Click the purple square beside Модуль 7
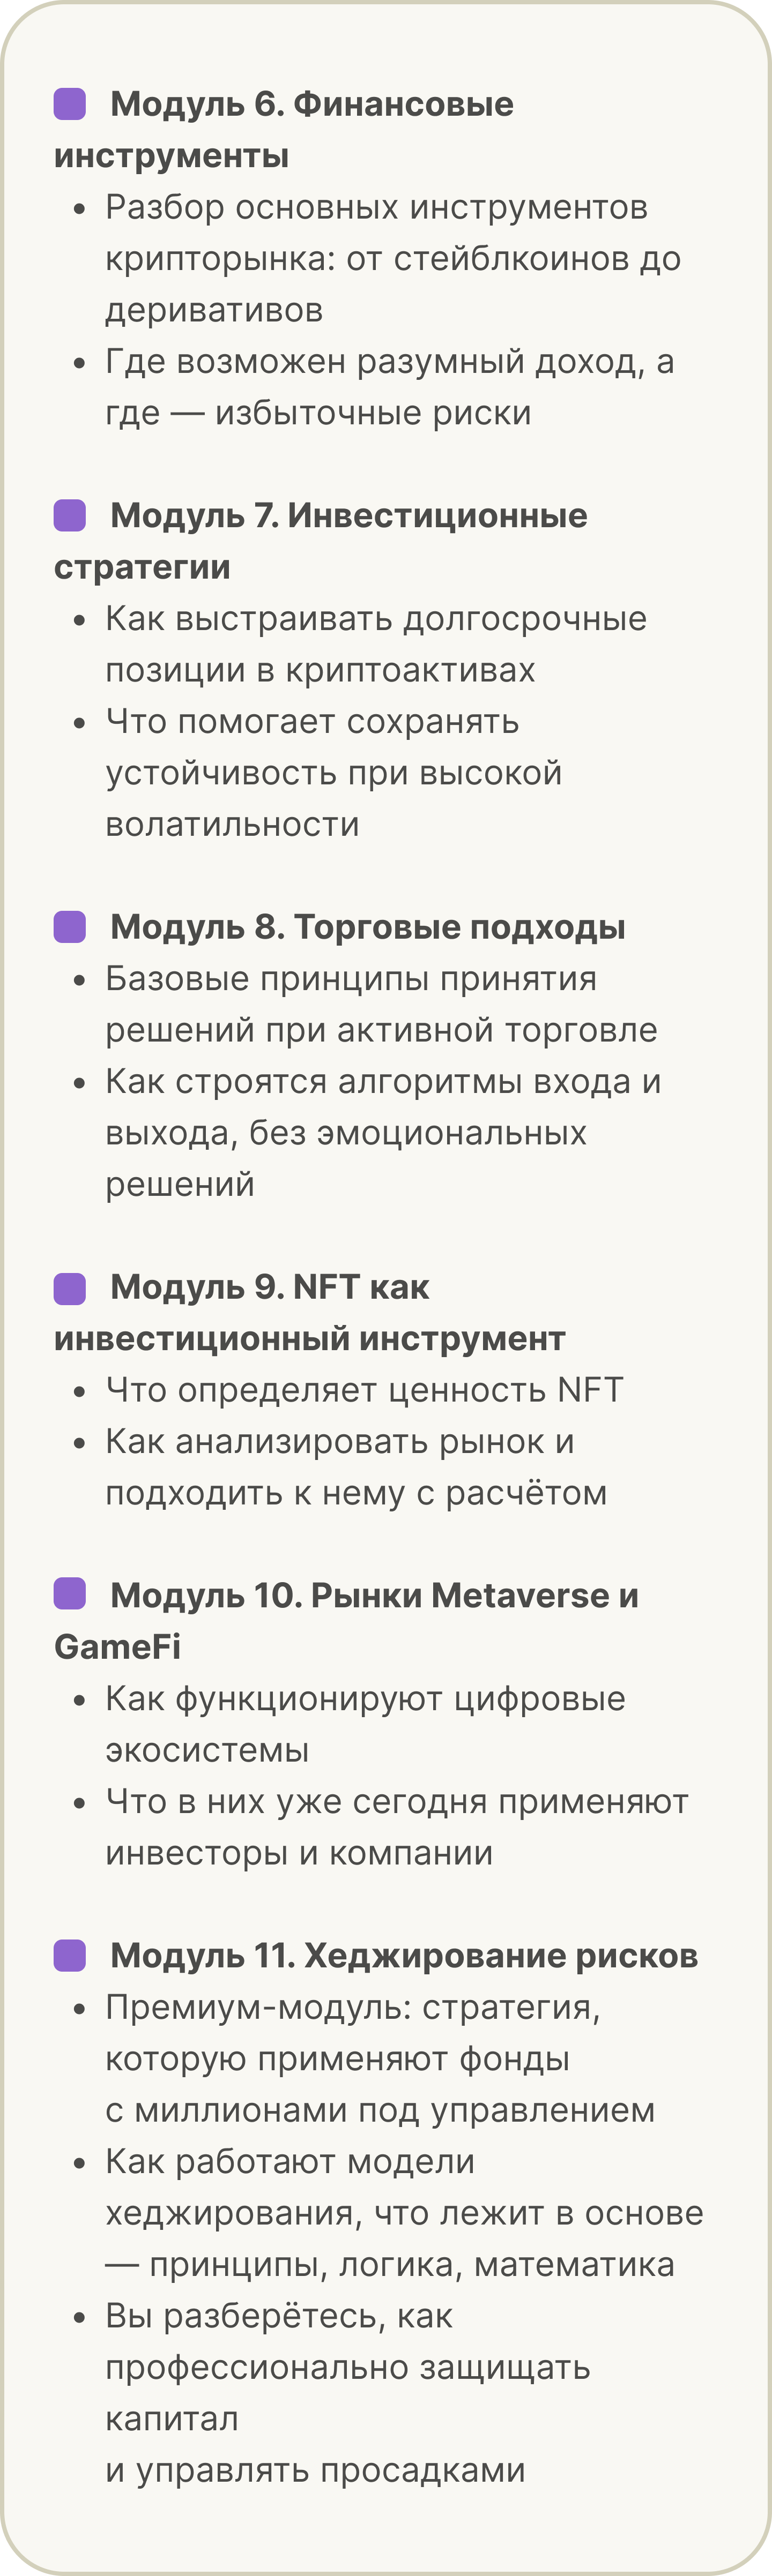This screenshot has width=772, height=2576. pyautogui.click(x=70, y=516)
